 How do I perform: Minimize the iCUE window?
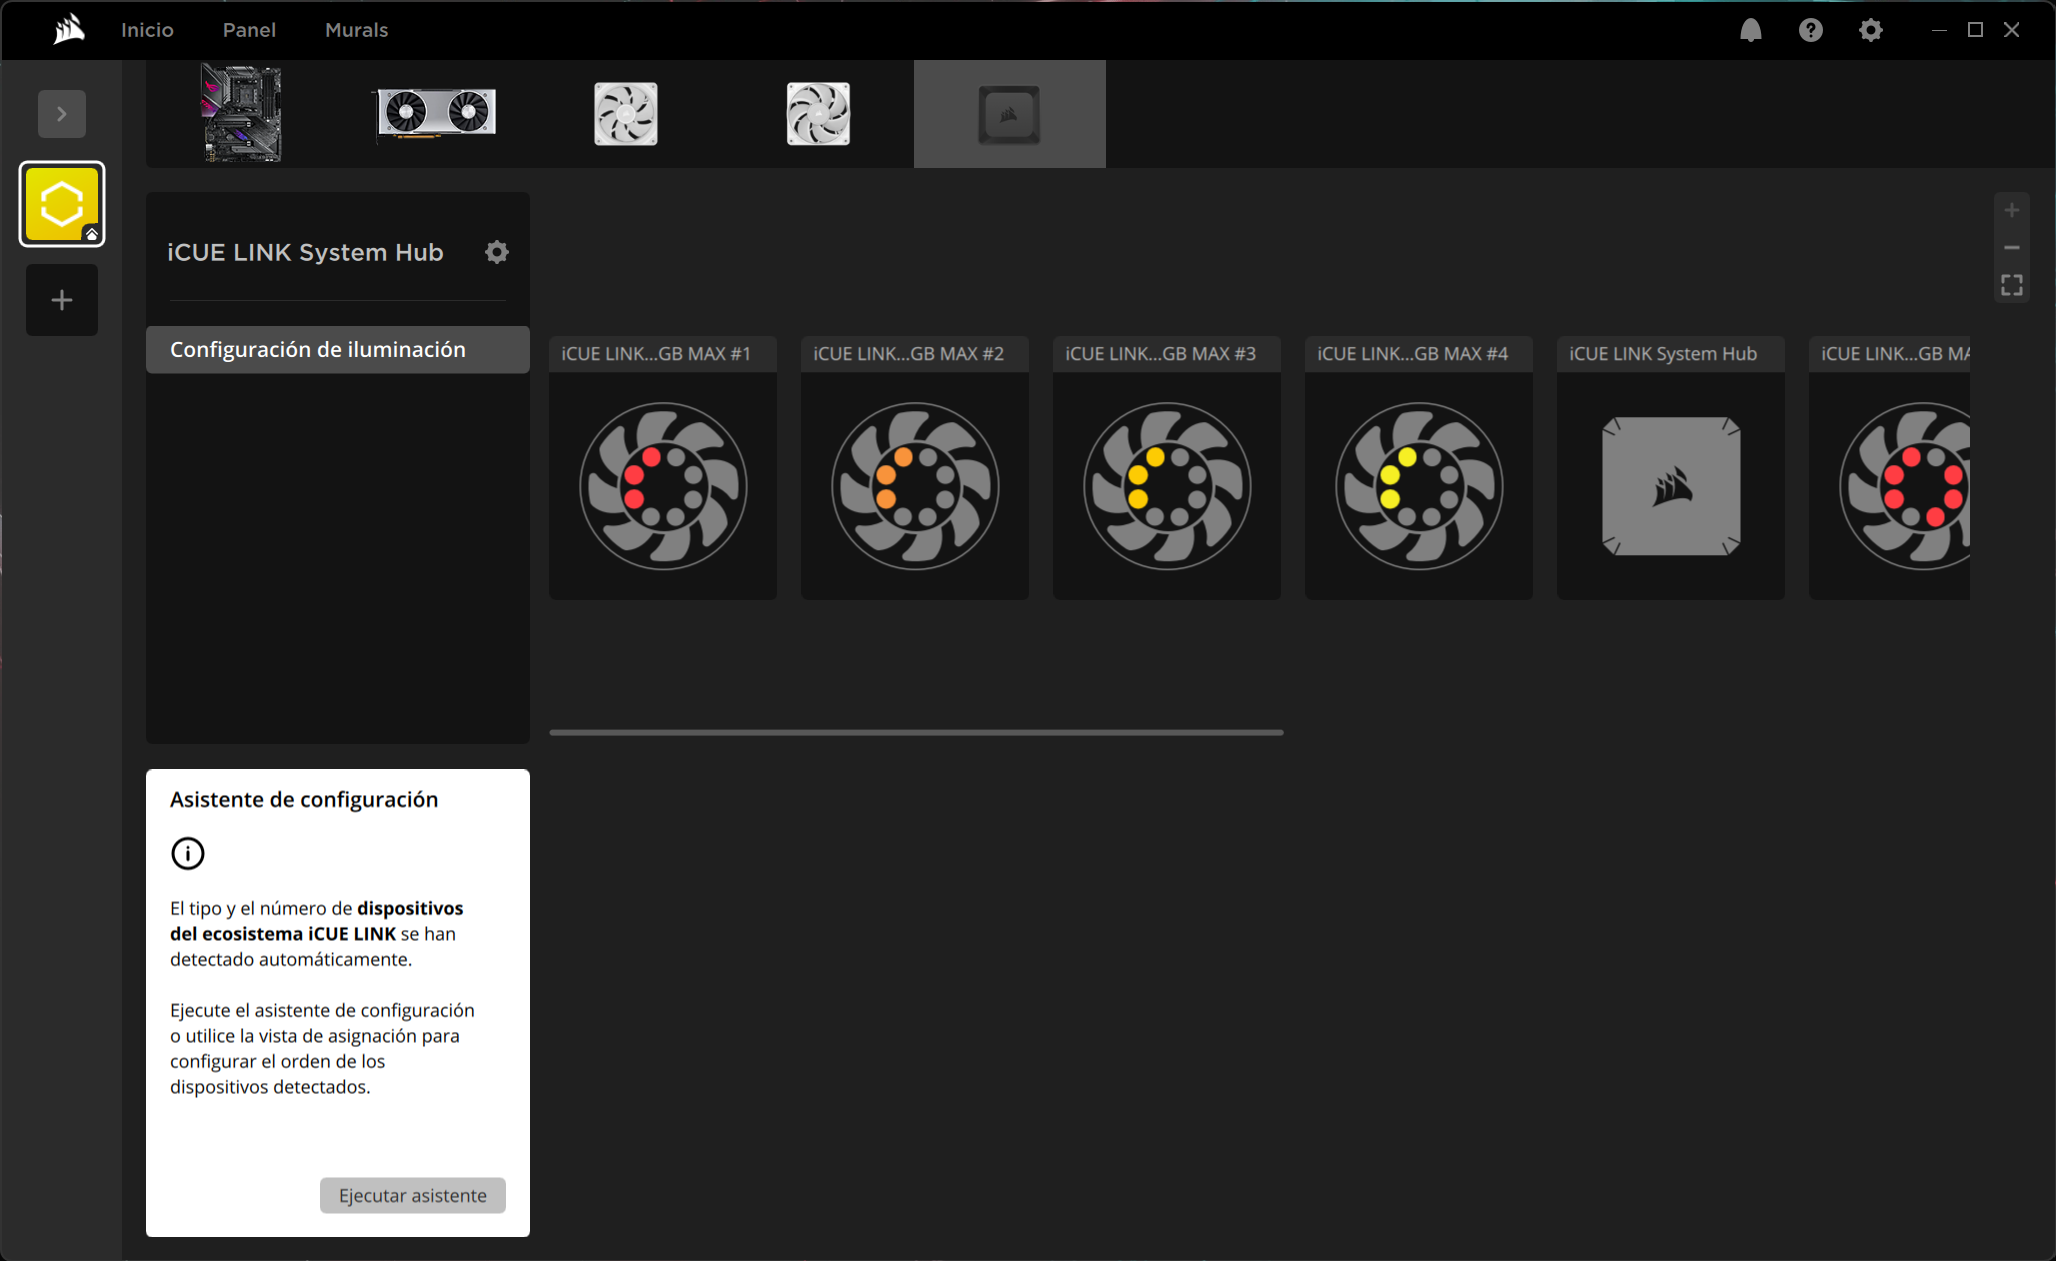pyautogui.click(x=1939, y=30)
